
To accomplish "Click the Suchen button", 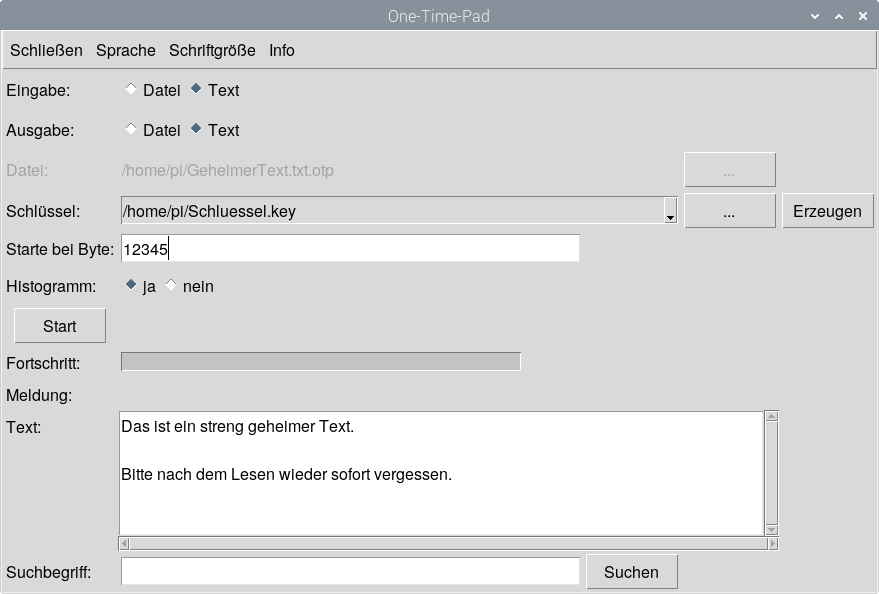I will click(631, 572).
